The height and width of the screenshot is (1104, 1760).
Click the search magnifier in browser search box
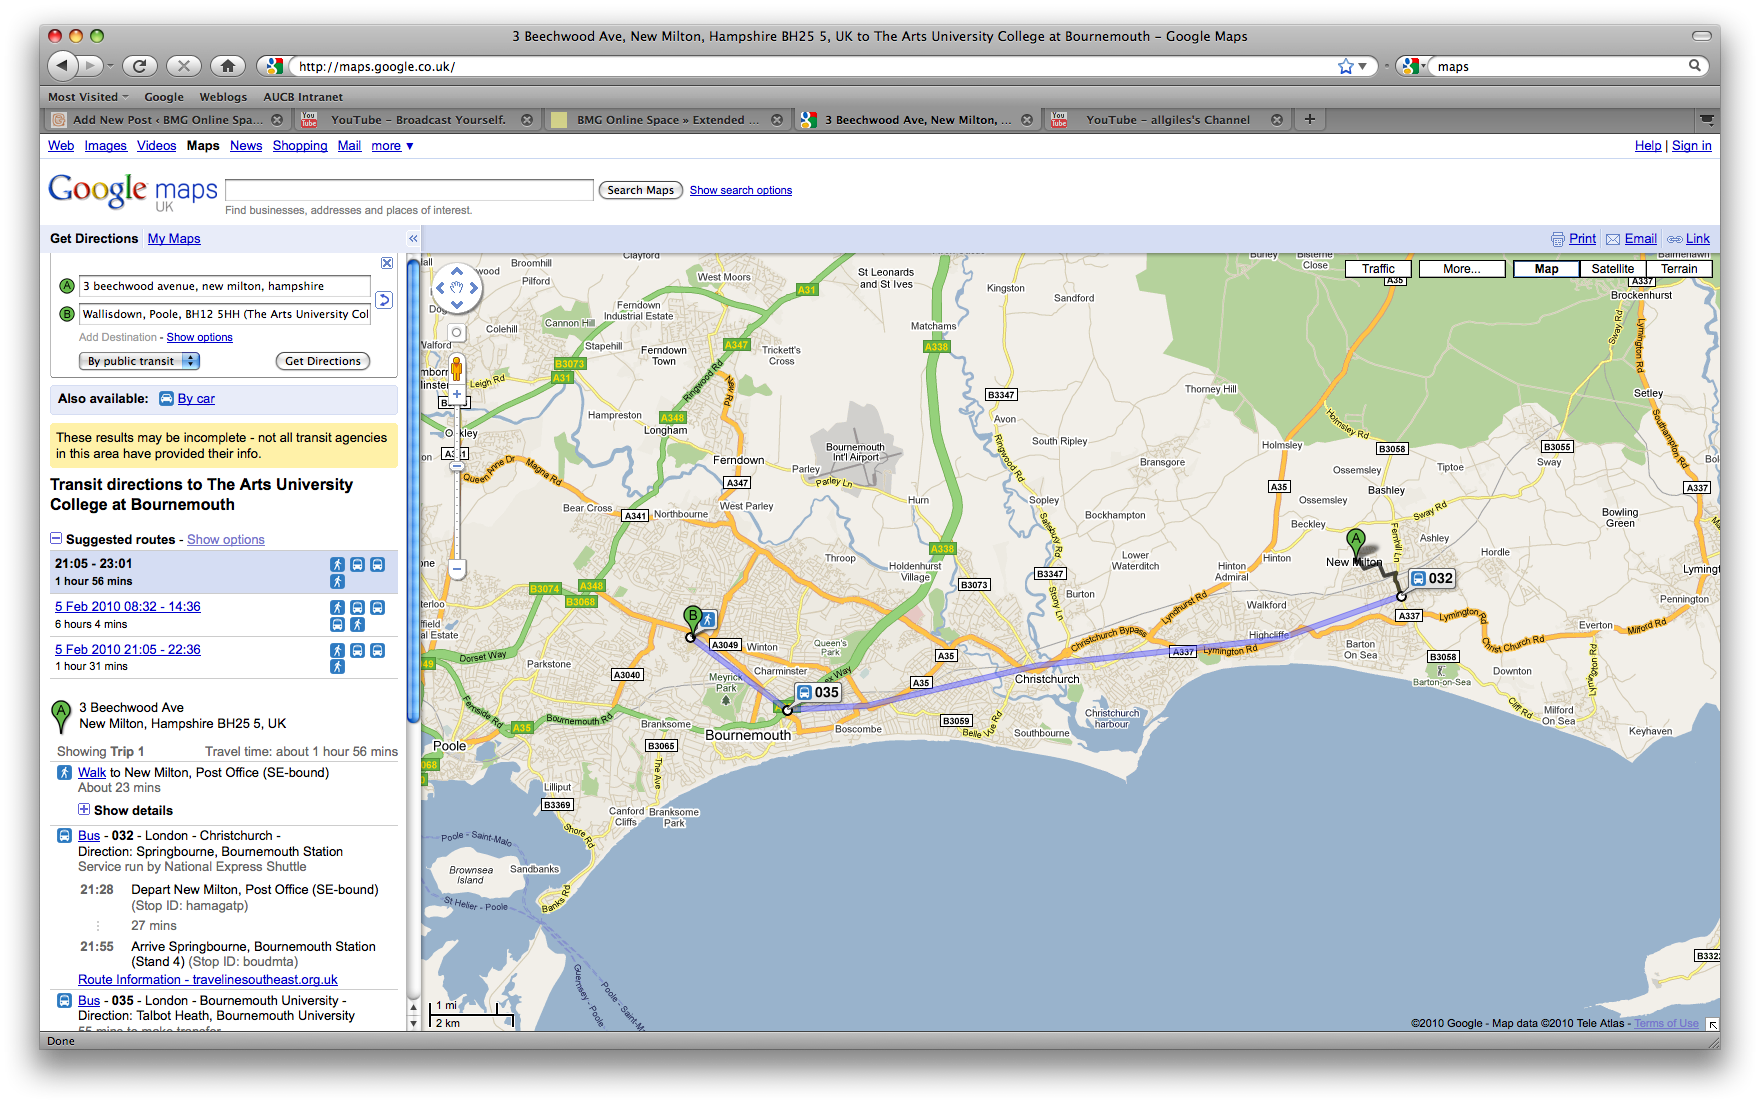pos(1695,66)
